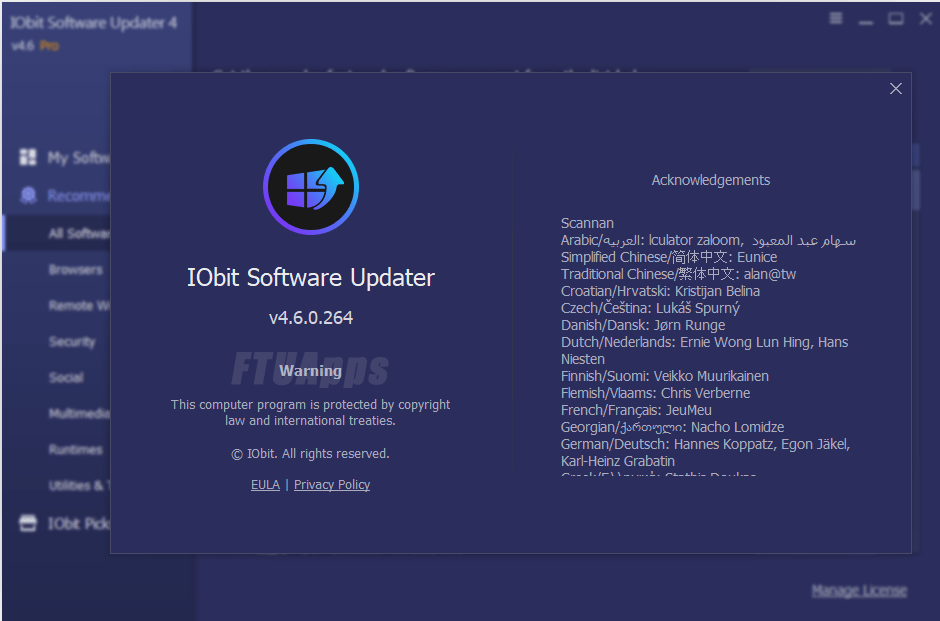Click Flemish translator Chris Verberne line
The width and height of the screenshot is (940, 621).
(655, 393)
